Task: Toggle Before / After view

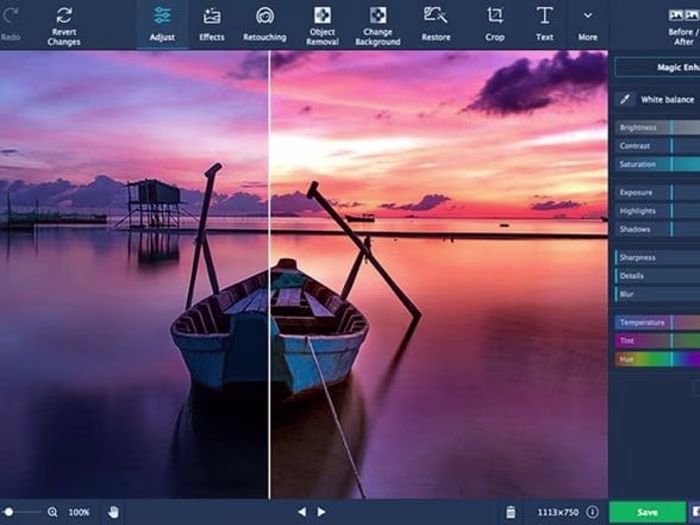Action: coord(683,27)
